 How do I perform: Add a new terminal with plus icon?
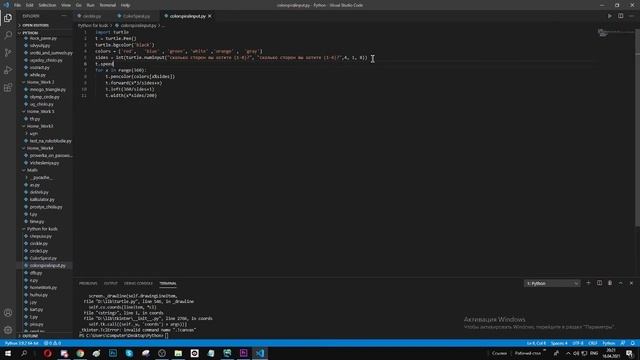tap(588, 283)
